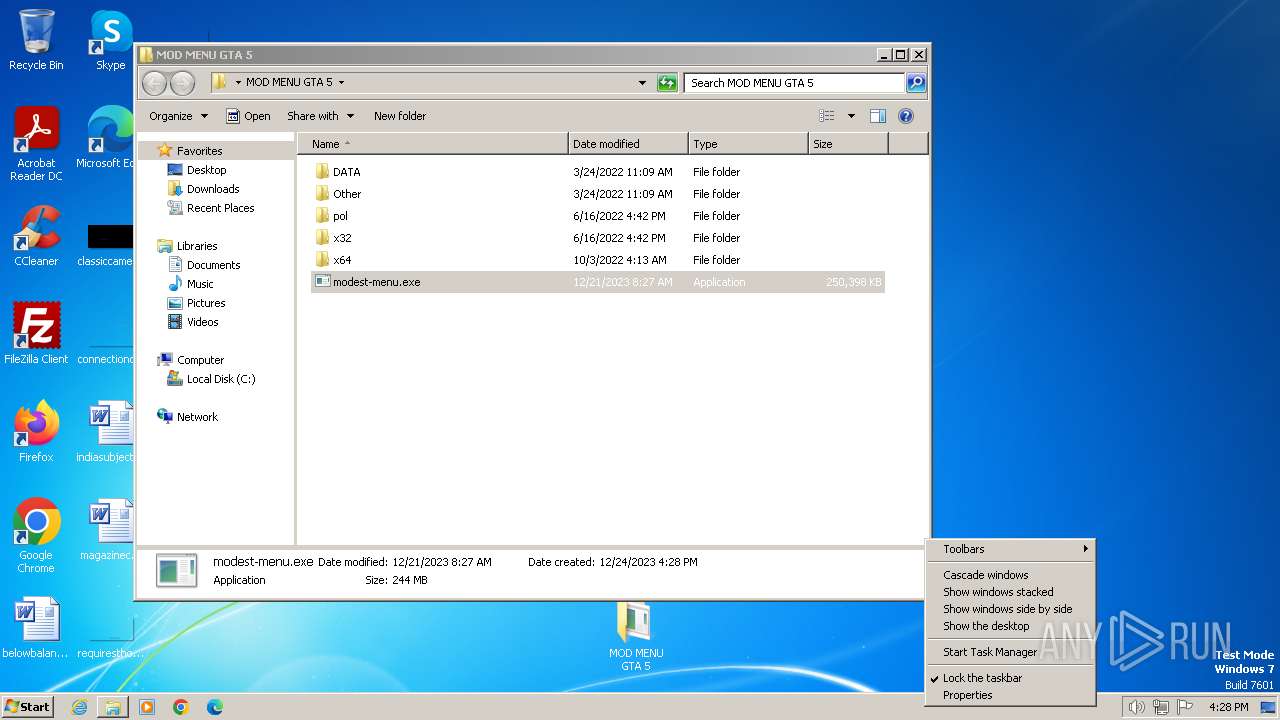
Task: Show the preview pane icon
Action: (x=878, y=116)
